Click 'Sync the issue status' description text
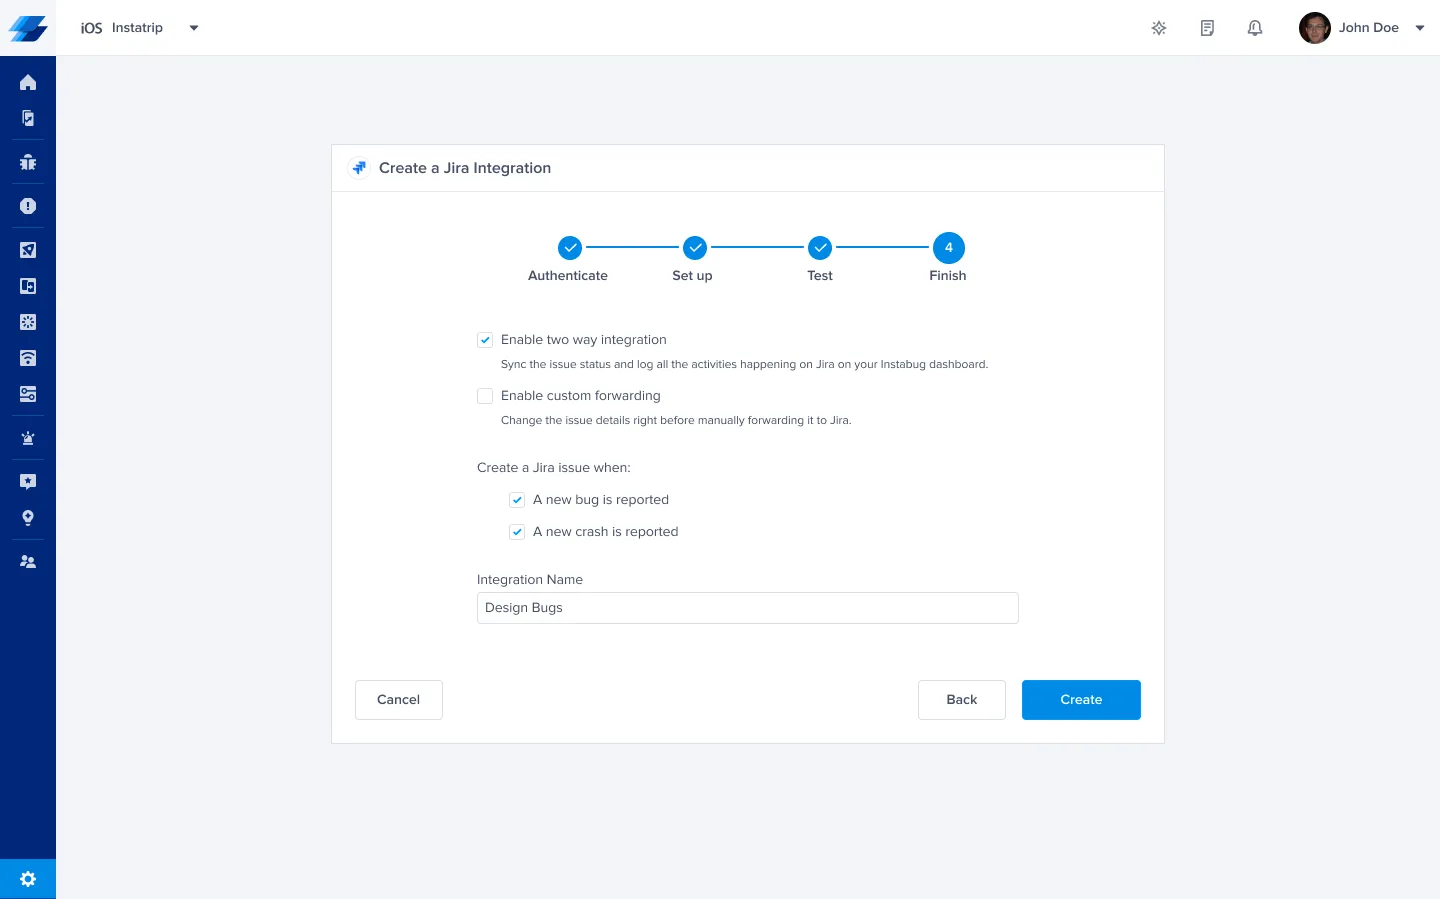Screen dimensions: 1440x899 click(744, 365)
